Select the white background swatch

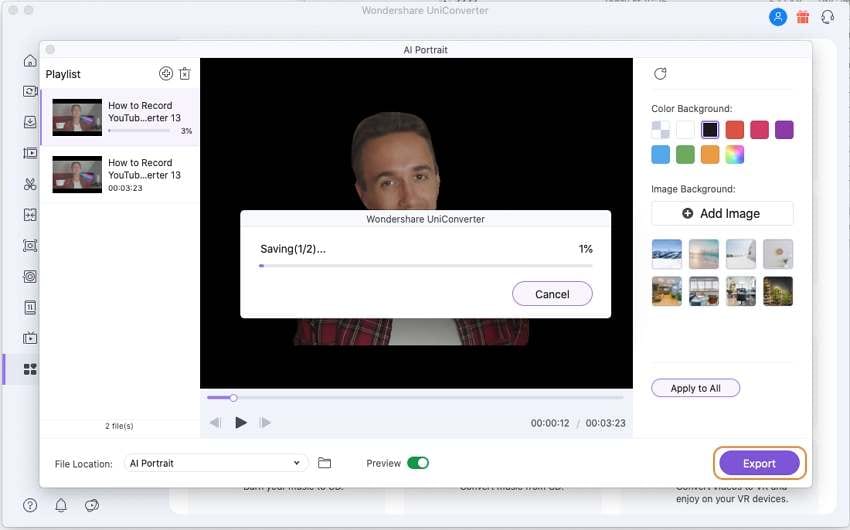pos(685,130)
